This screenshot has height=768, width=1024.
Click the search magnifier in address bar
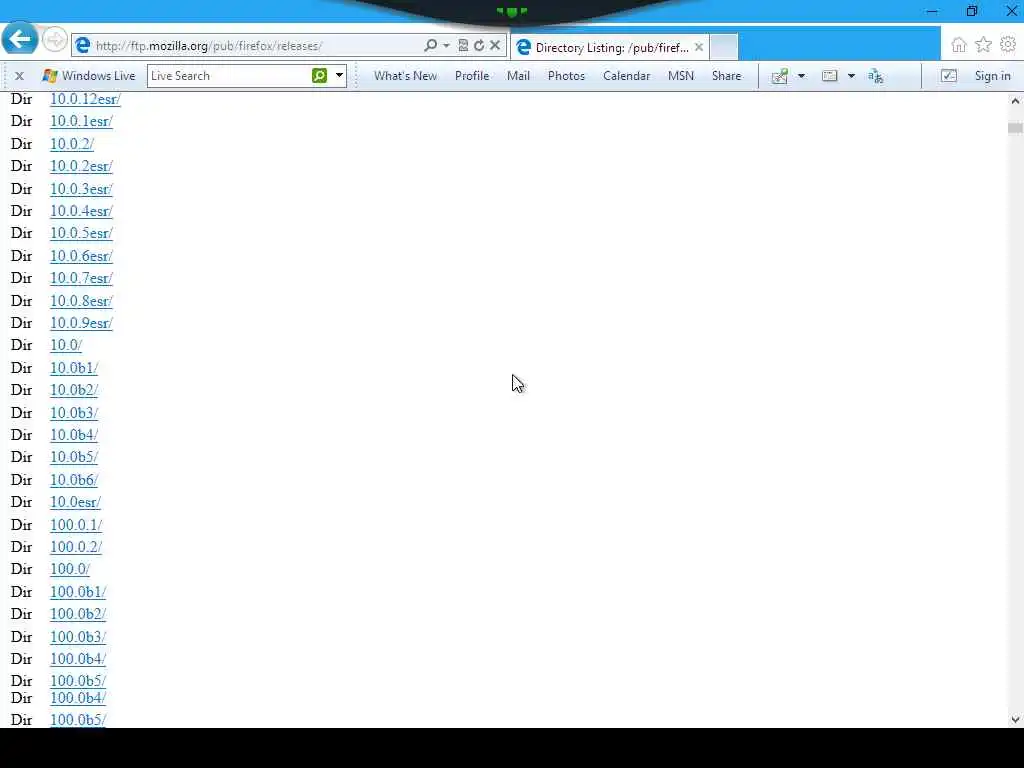[x=430, y=45]
